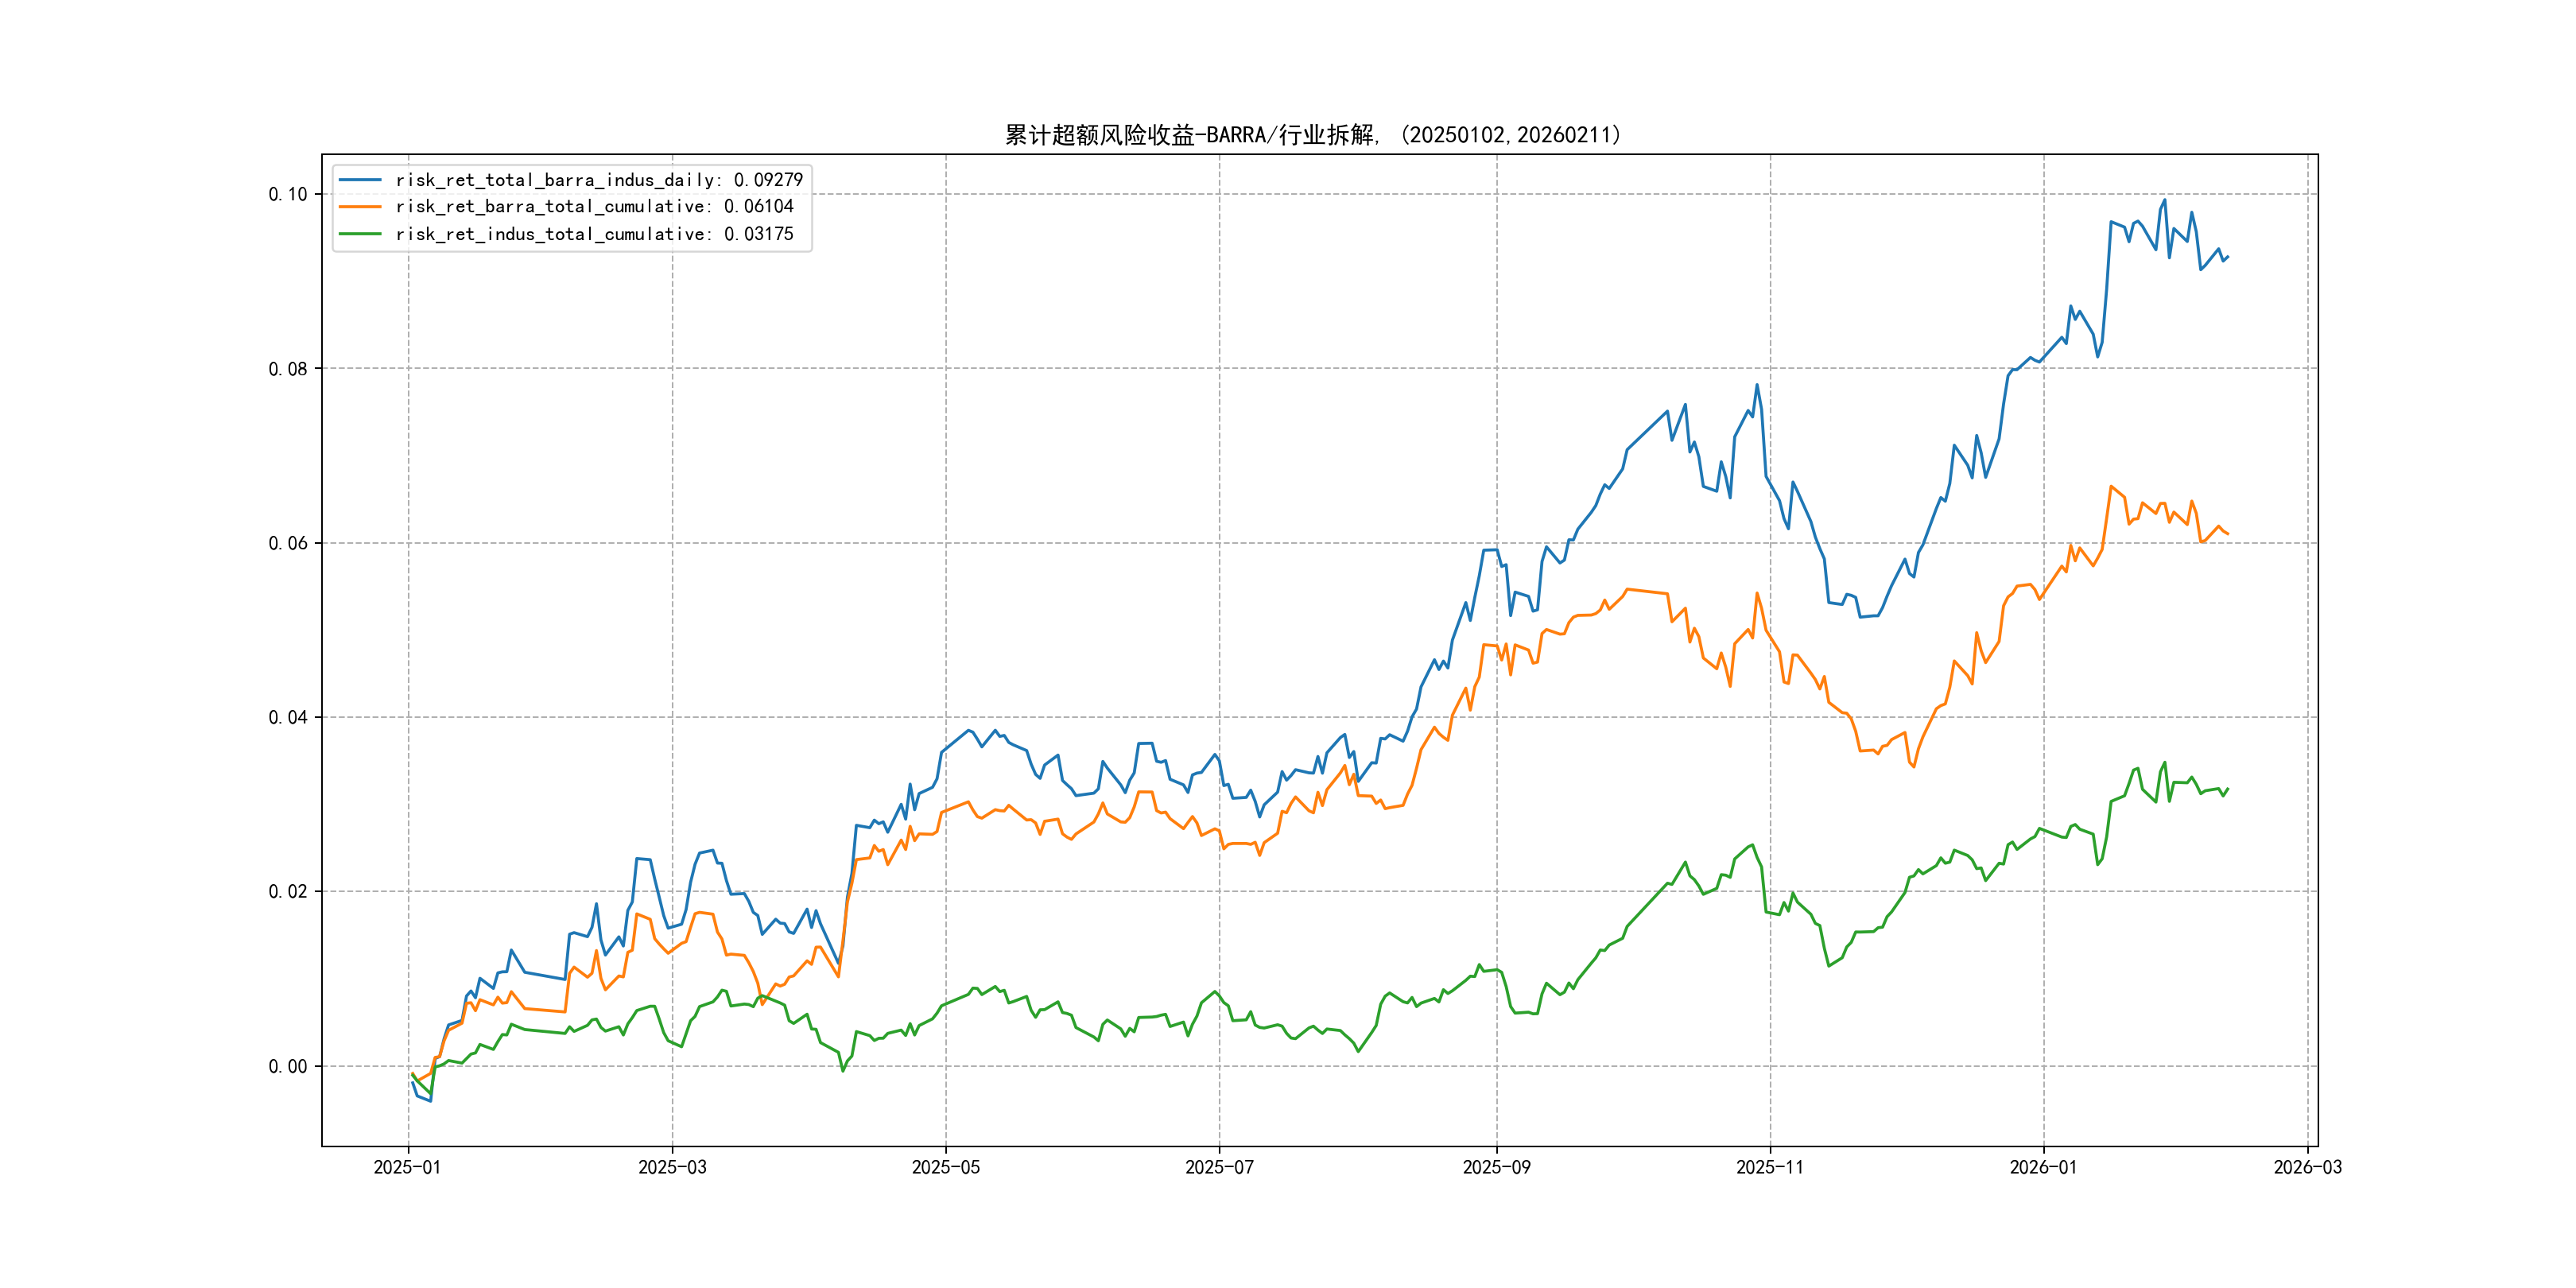The height and width of the screenshot is (1288, 2576).
Task: Click the orange legend line swatch
Action: coord(360,207)
